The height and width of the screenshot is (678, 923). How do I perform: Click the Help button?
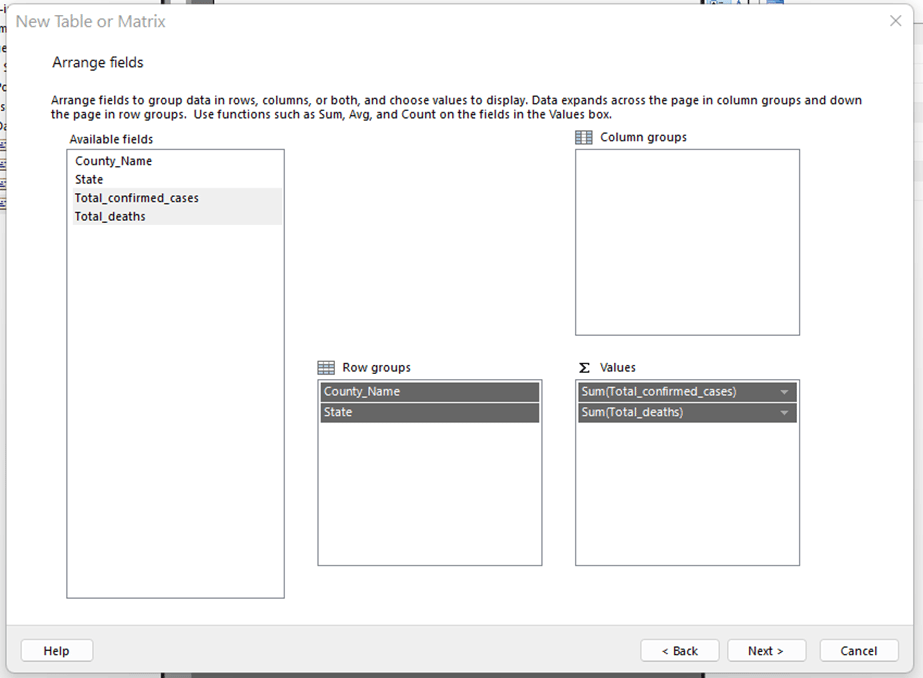[57, 650]
